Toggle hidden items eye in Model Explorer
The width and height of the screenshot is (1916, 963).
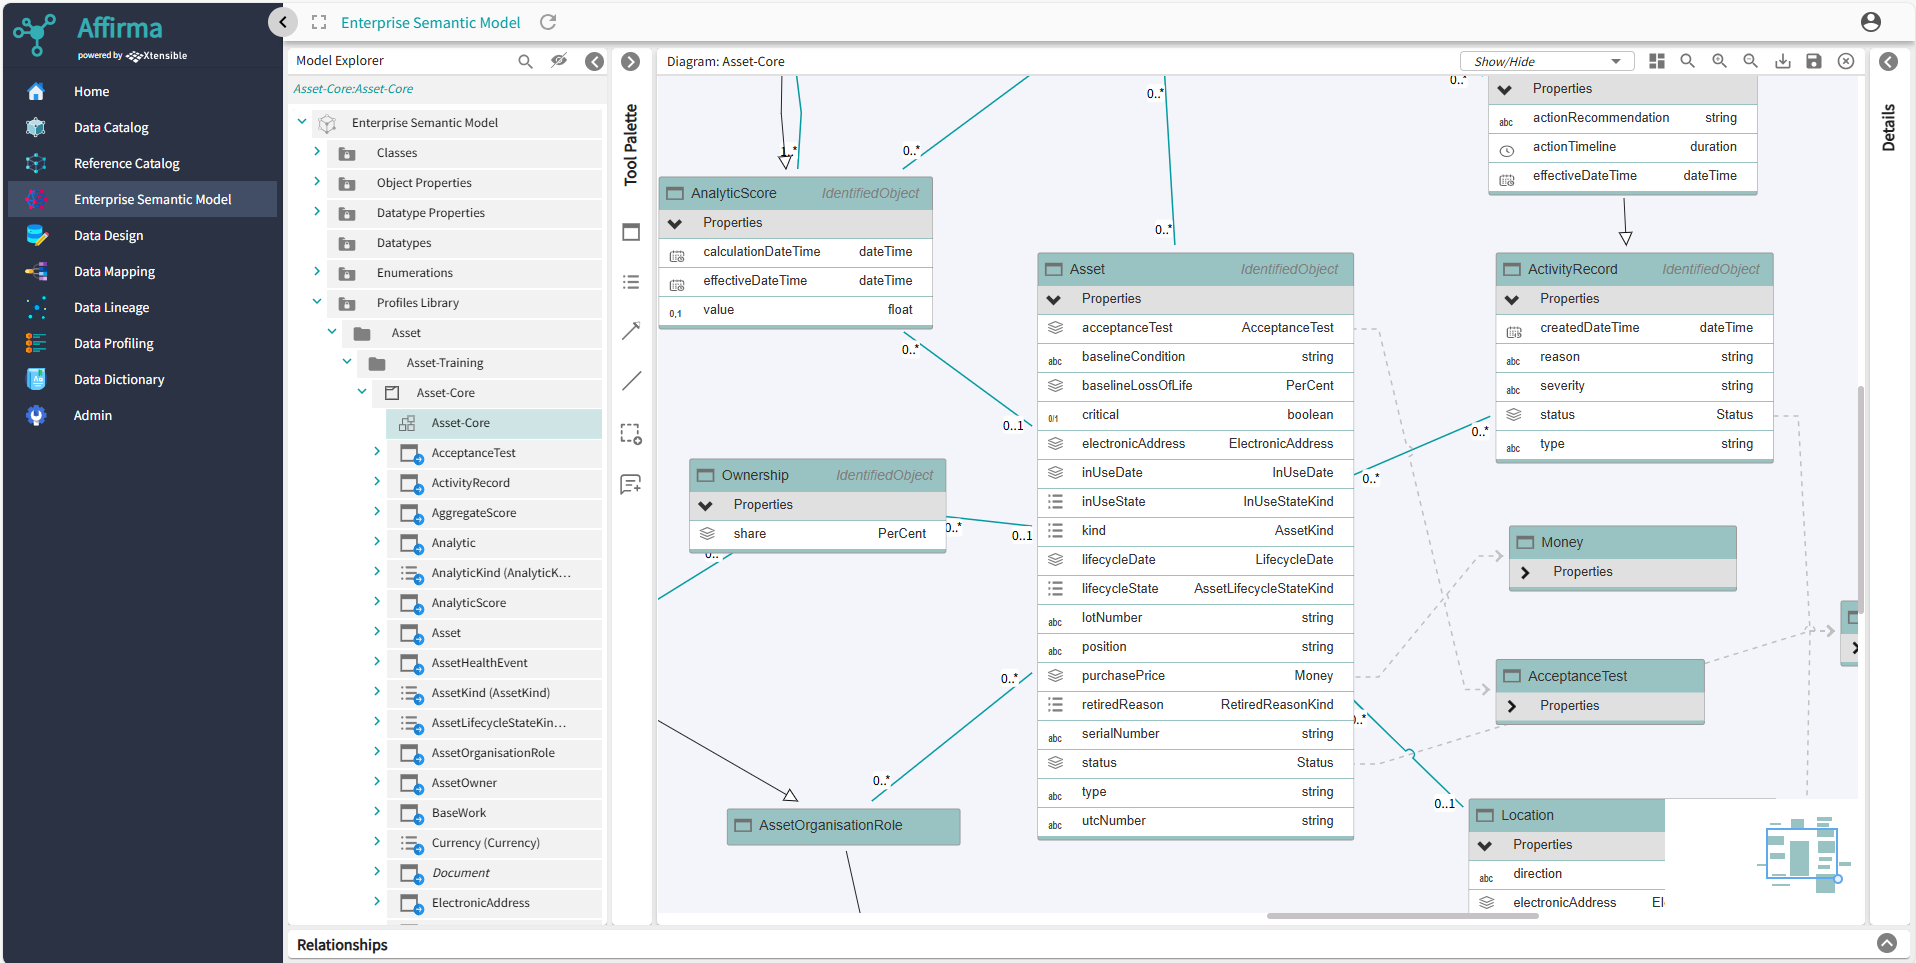(x=559, y=61)
